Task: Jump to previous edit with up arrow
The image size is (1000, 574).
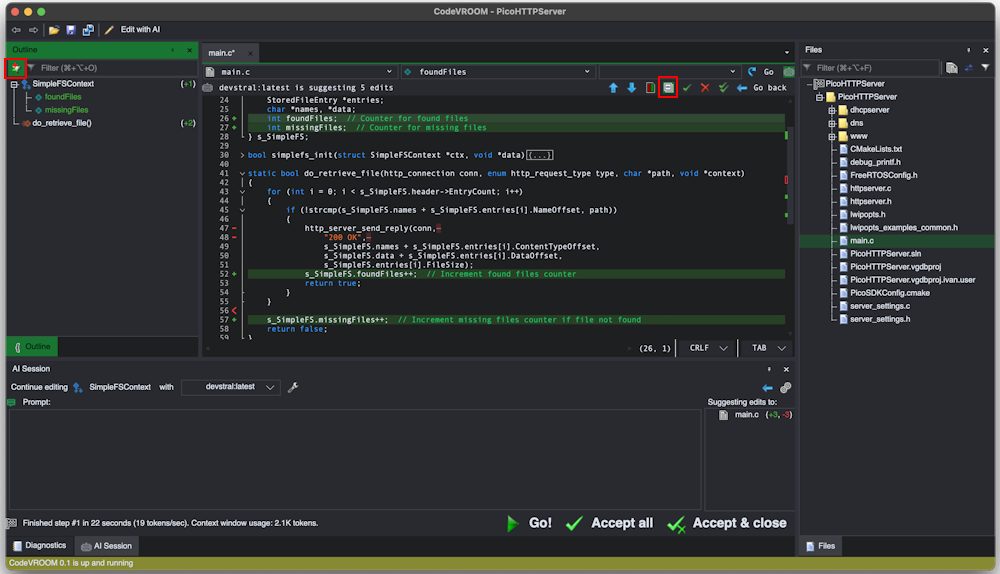Action: point(613,88)
